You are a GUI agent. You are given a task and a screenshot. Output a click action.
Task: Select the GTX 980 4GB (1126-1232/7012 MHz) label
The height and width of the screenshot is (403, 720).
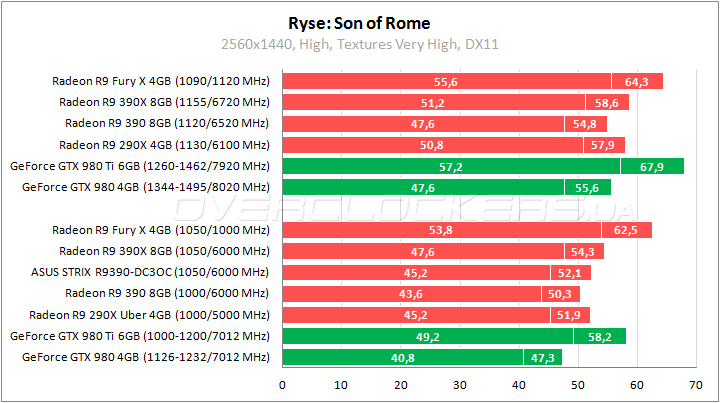pos(145,357)
